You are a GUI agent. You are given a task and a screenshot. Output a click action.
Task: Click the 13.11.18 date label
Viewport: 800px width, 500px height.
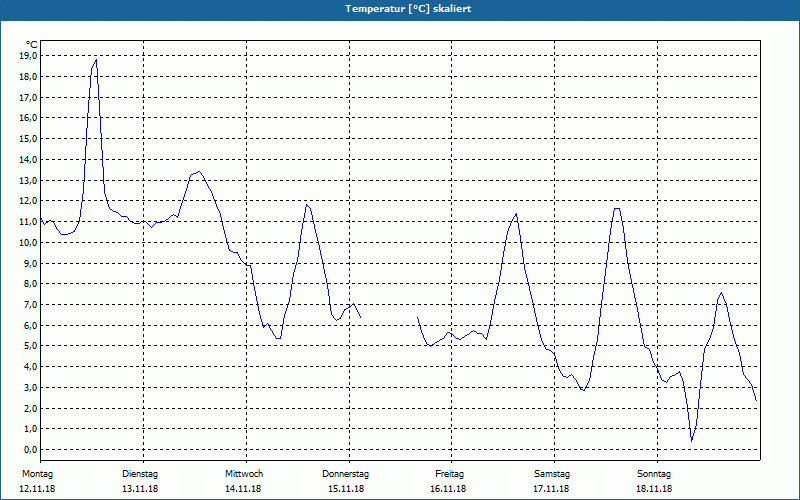tap(140, 489)
